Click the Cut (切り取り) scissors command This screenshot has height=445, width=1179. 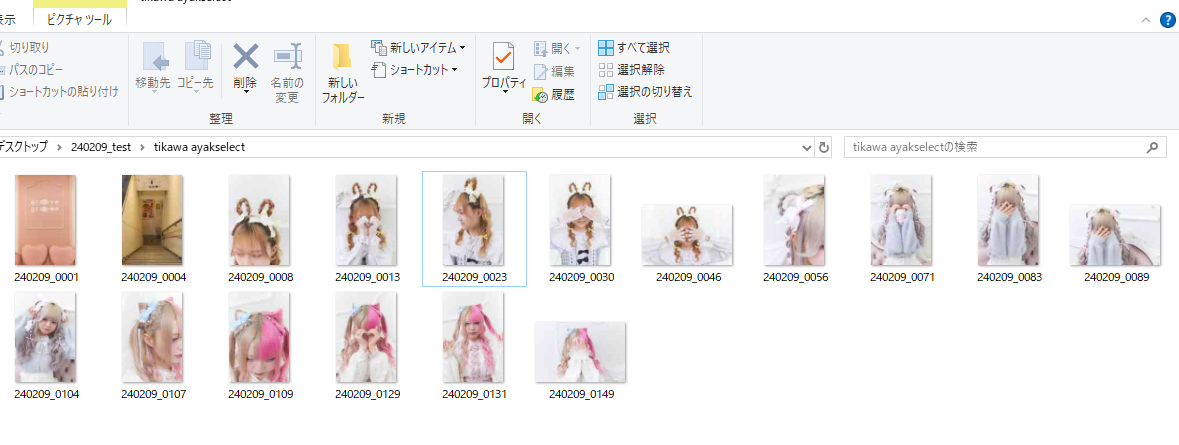25,48
